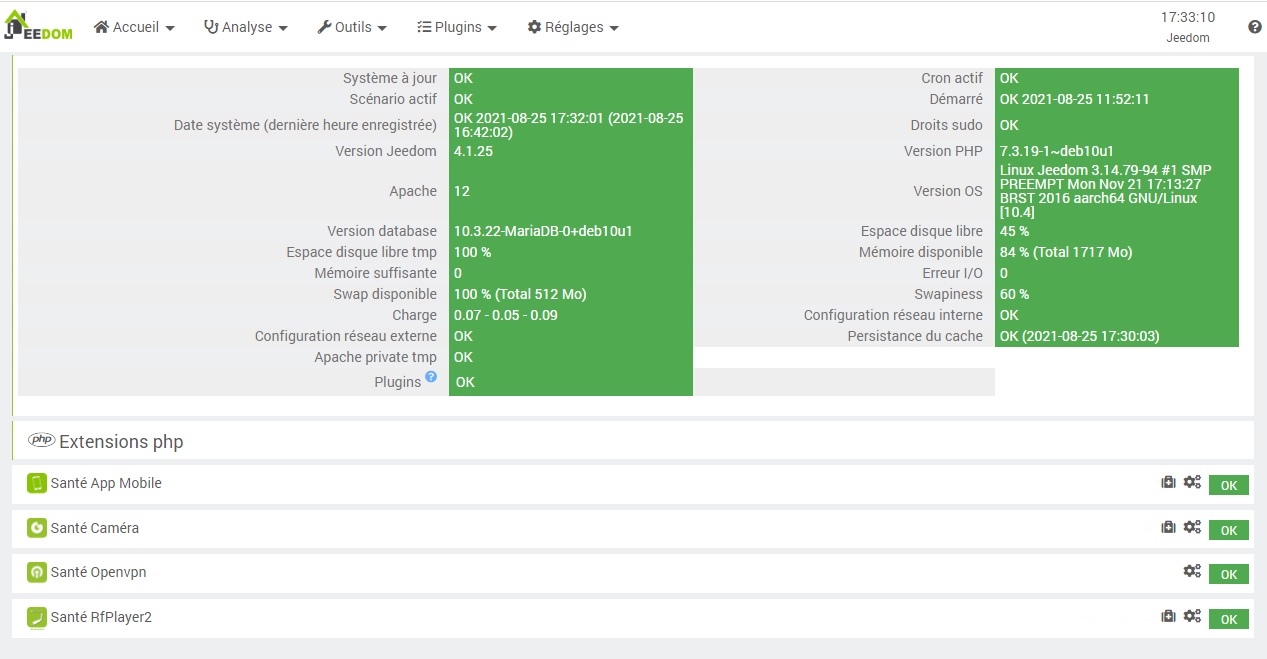Select the Droits sudo label

pos(947,125)
